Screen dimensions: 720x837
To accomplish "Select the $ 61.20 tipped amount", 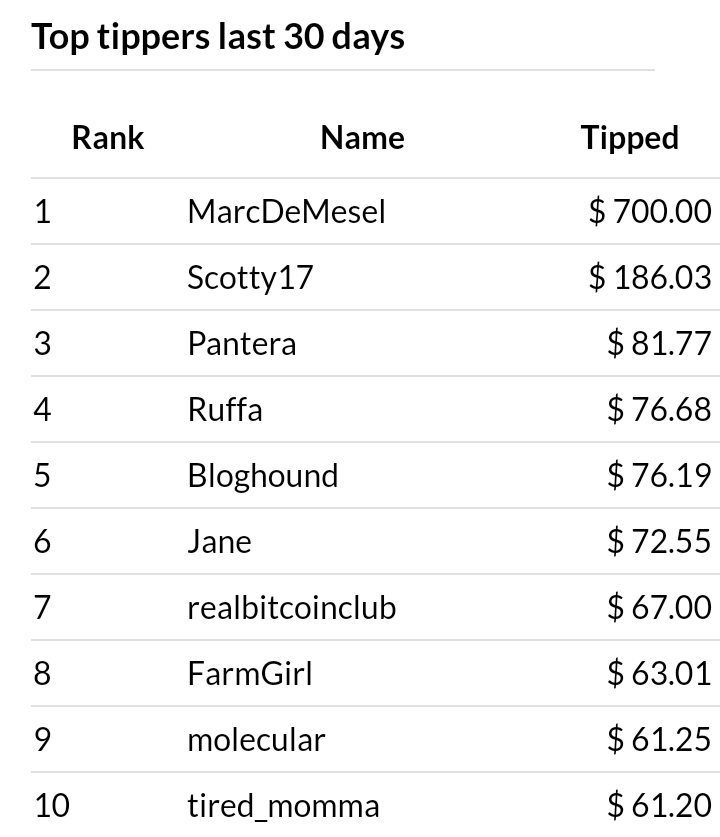I will click(x=659, y=806).
